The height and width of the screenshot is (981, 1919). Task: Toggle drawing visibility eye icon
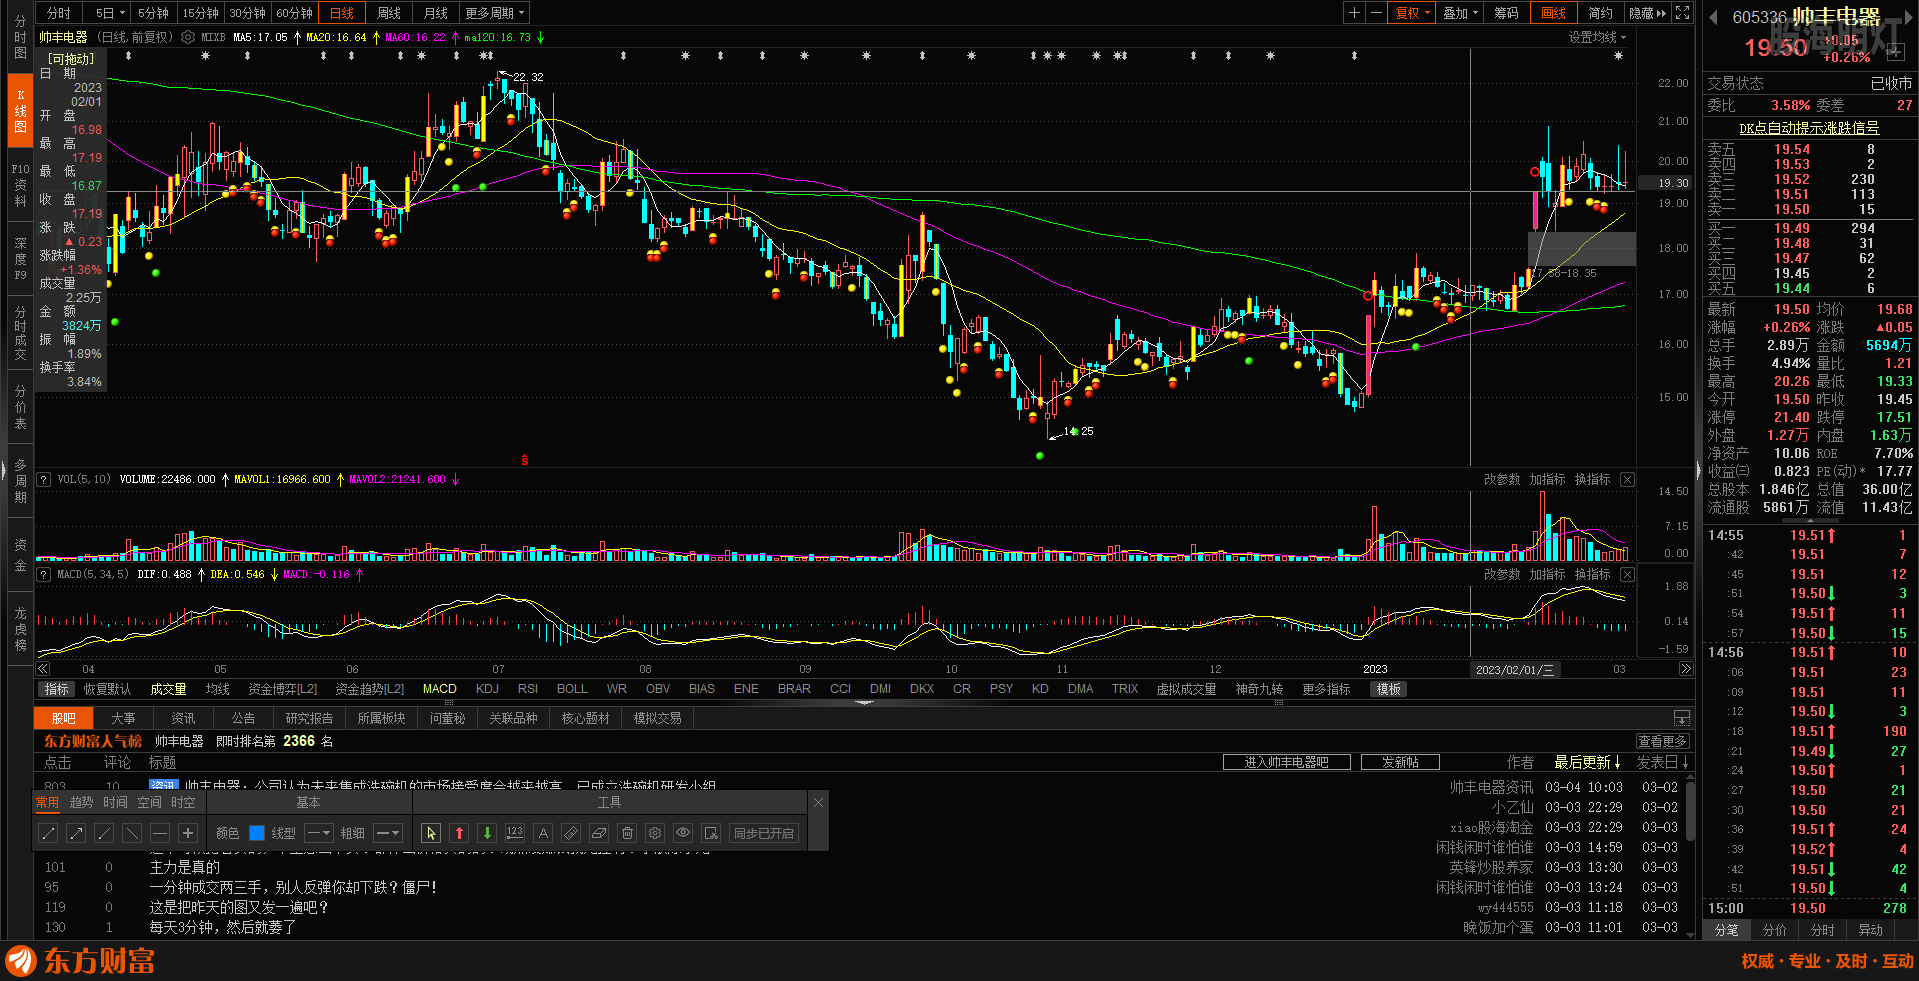683,833
